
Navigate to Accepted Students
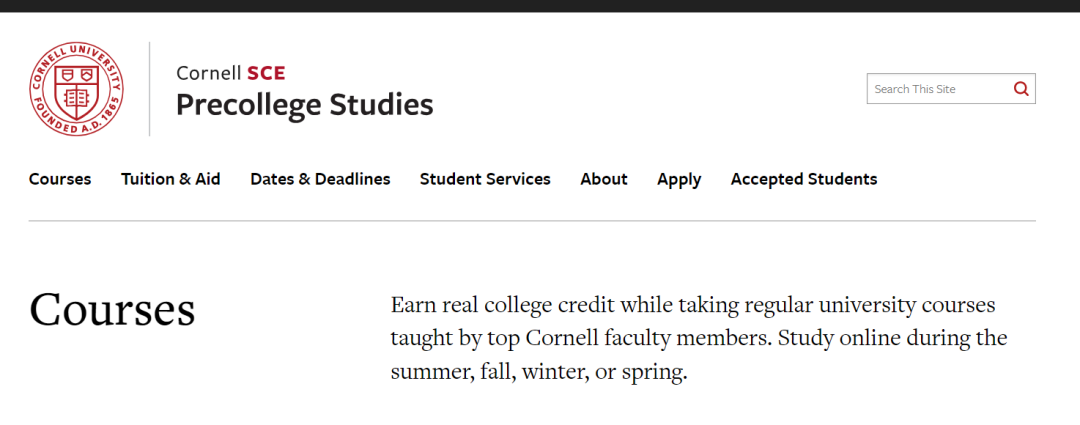[804, 179]
